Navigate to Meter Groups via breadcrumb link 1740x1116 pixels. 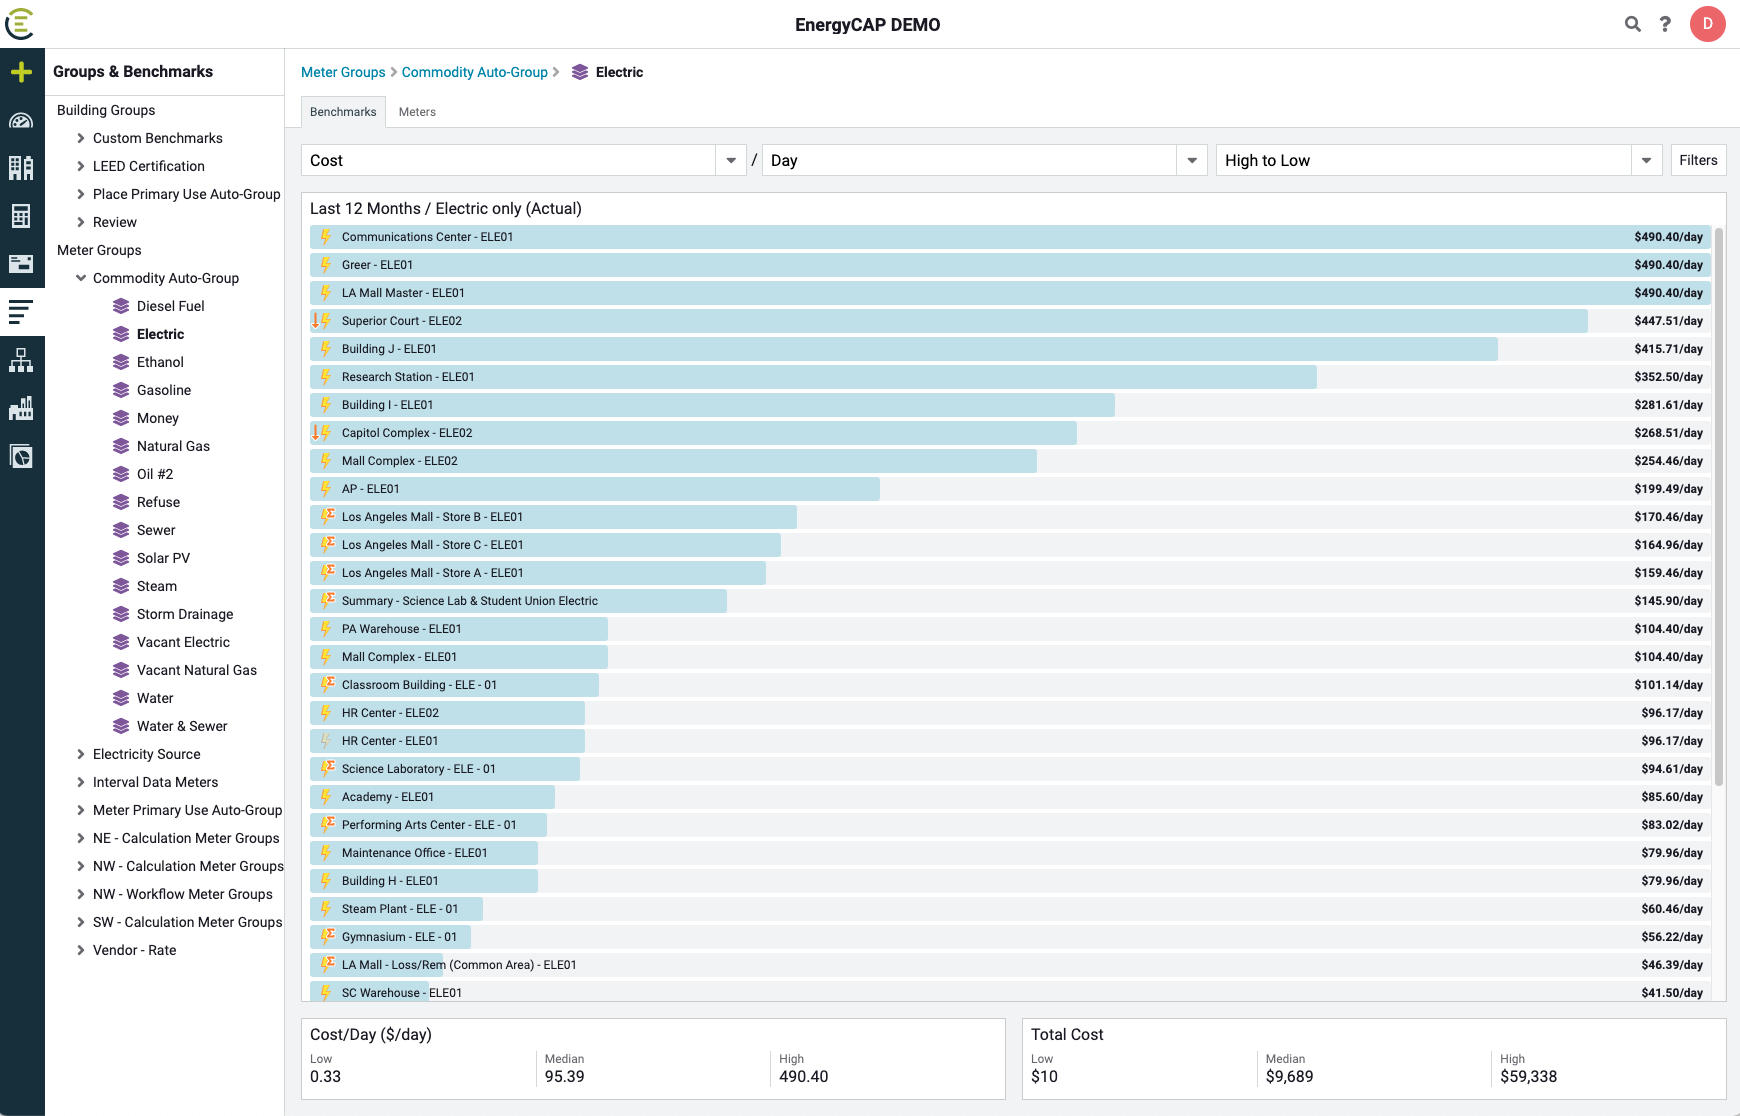(x=343, y=72)
